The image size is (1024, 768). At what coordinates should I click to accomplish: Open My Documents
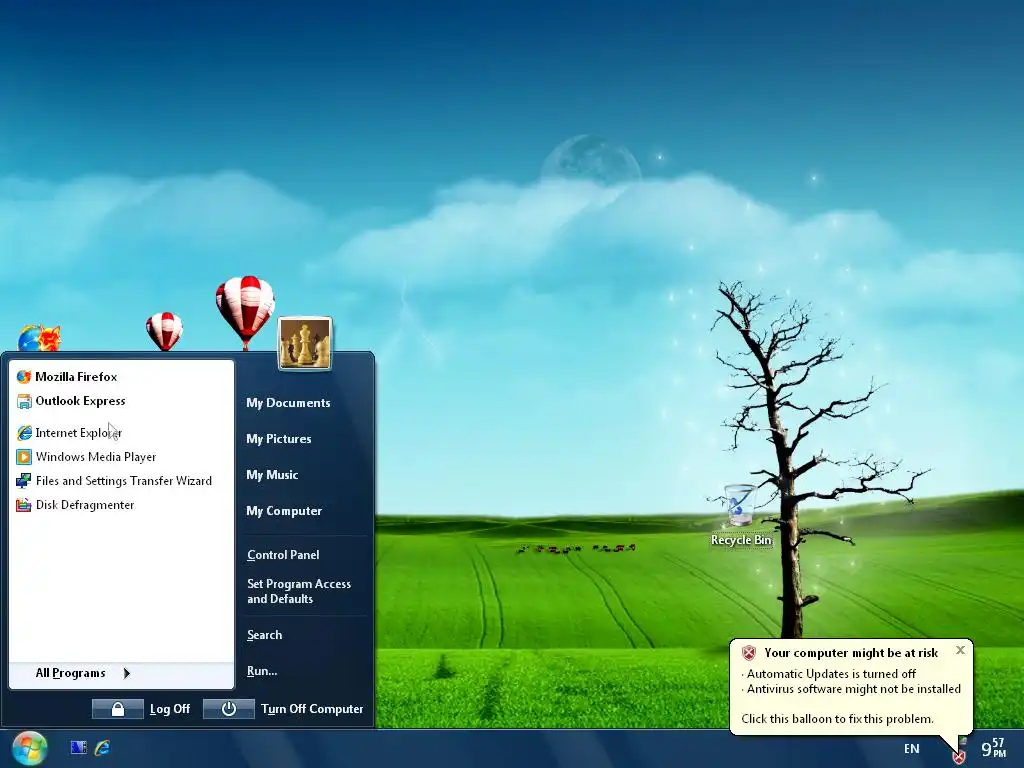coord(288,403)
